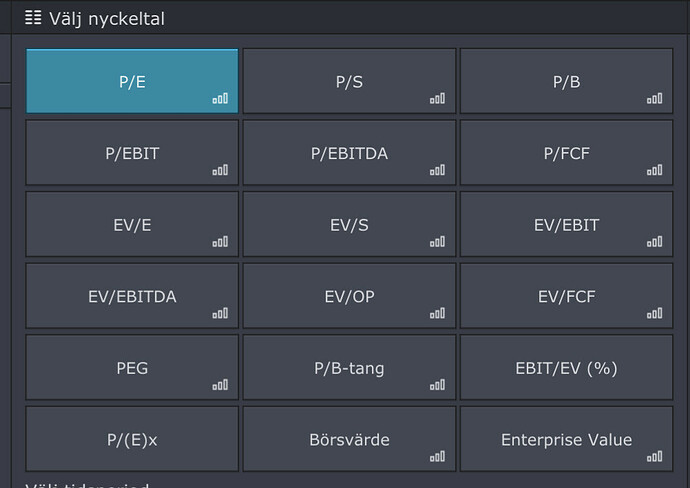Open chart icon on the EV/EBIT tile

coord(654,241)
